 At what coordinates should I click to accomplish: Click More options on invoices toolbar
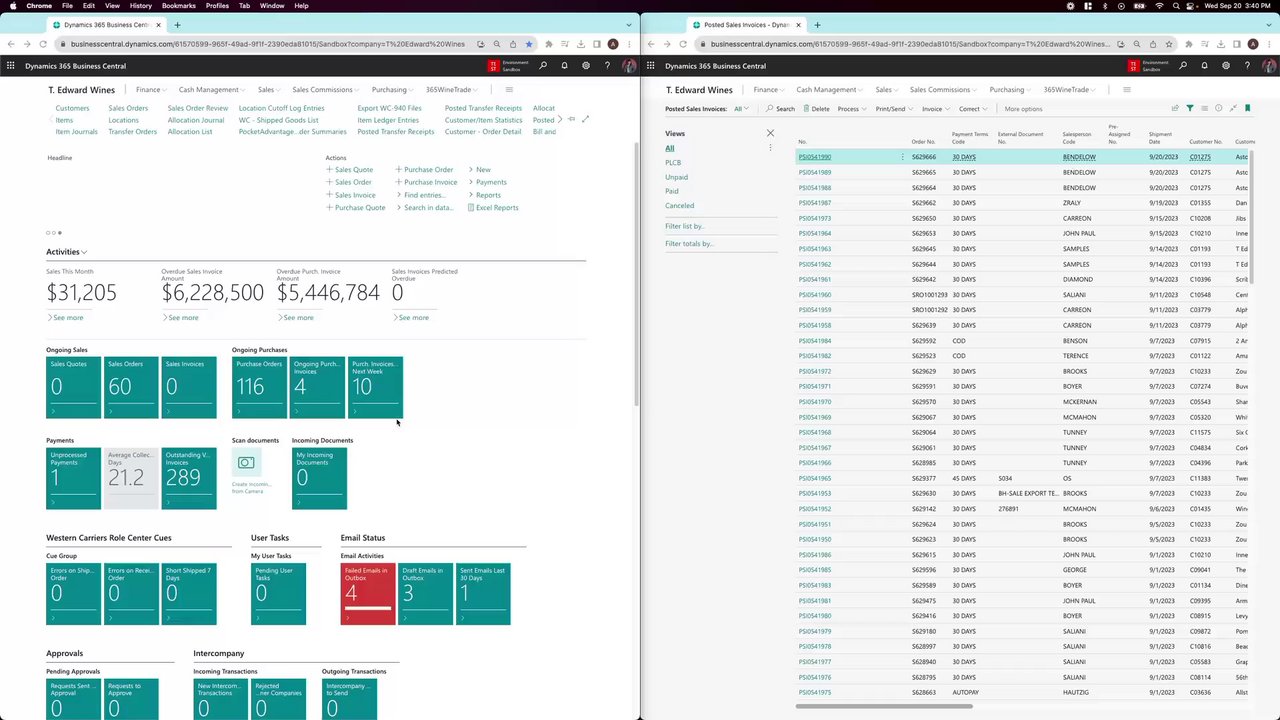pos(1023,108)
